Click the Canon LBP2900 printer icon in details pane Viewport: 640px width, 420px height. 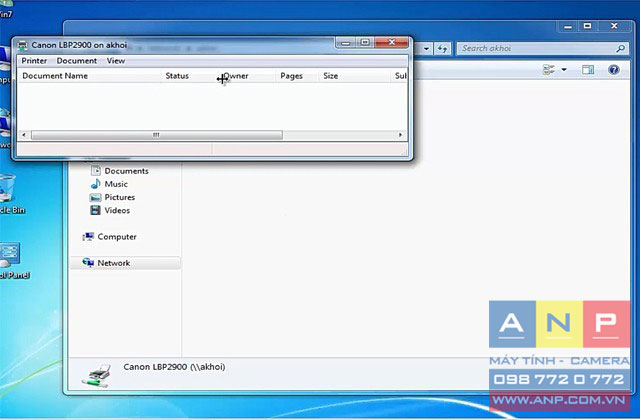(x=96, y=375)
